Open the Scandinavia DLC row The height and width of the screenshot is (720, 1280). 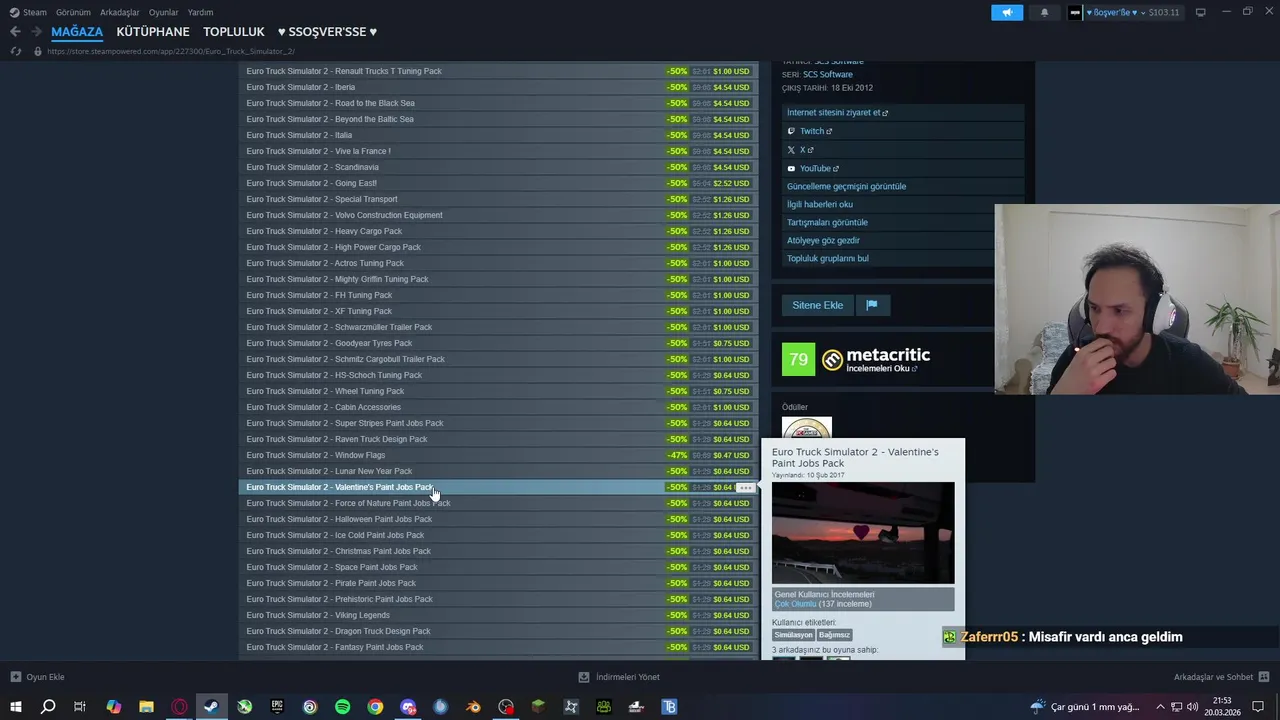coord(498,167)
